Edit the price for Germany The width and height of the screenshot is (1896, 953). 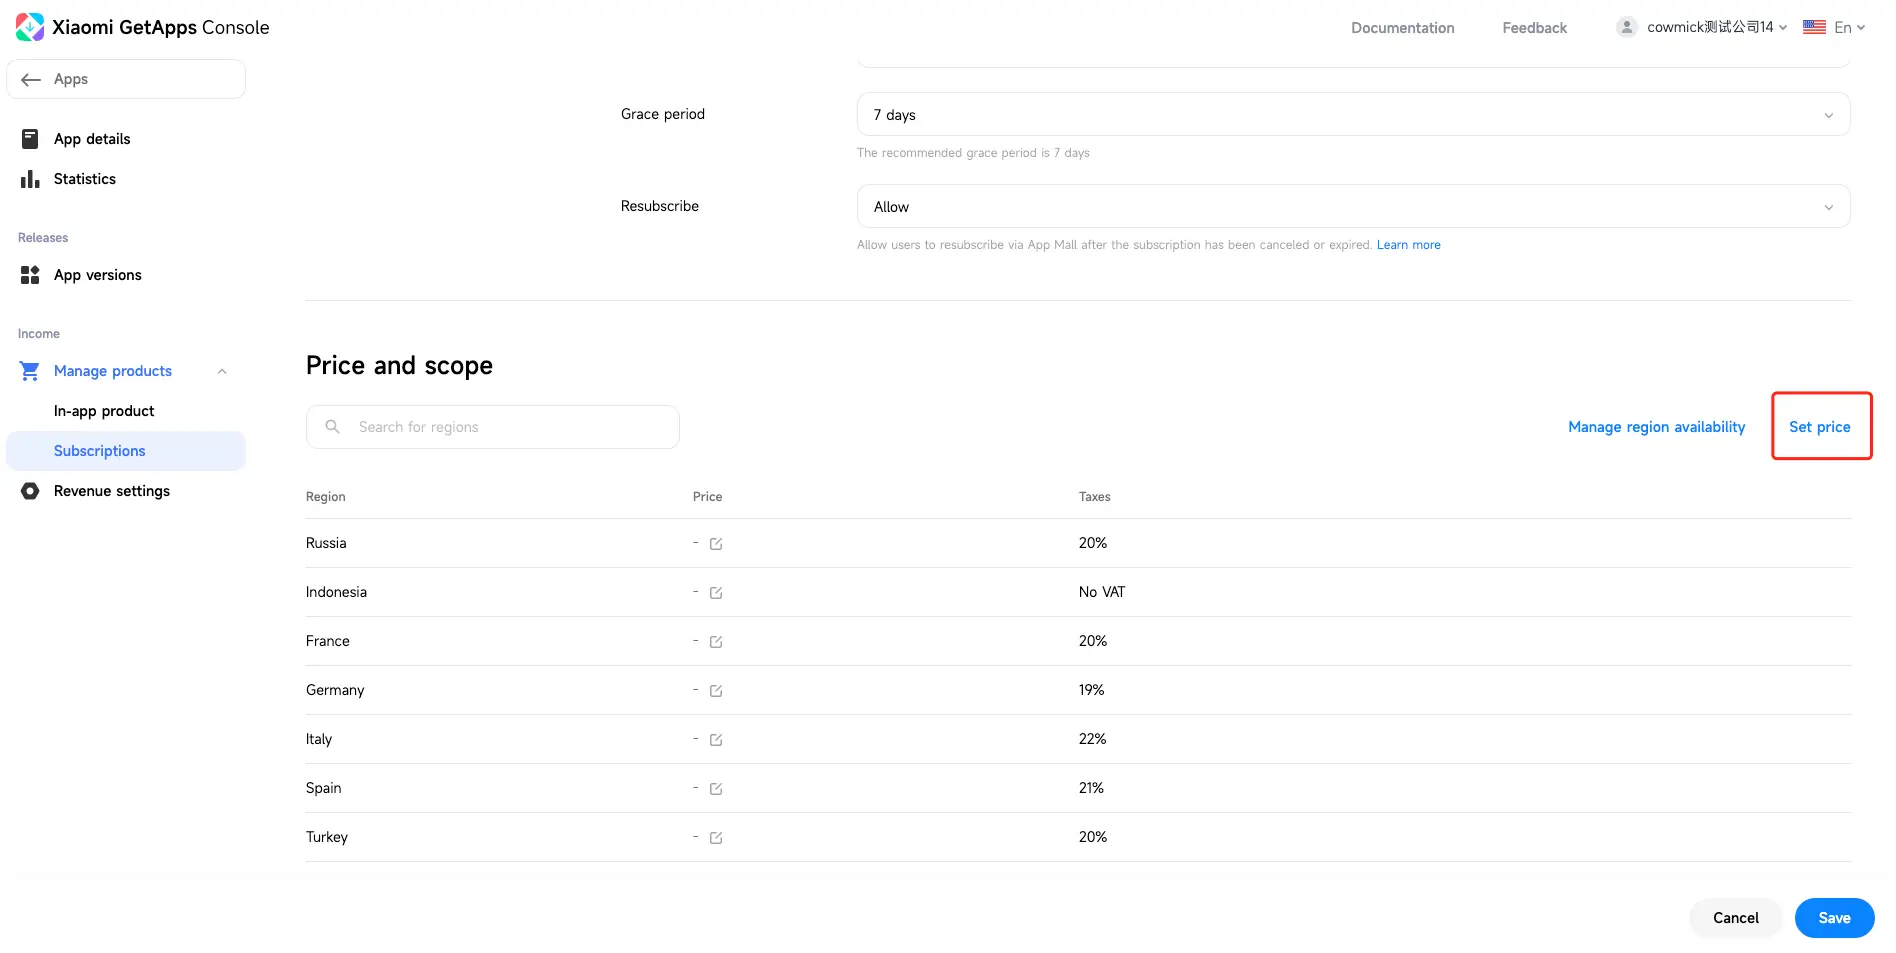pyautogui.click(x=716, y=691)
